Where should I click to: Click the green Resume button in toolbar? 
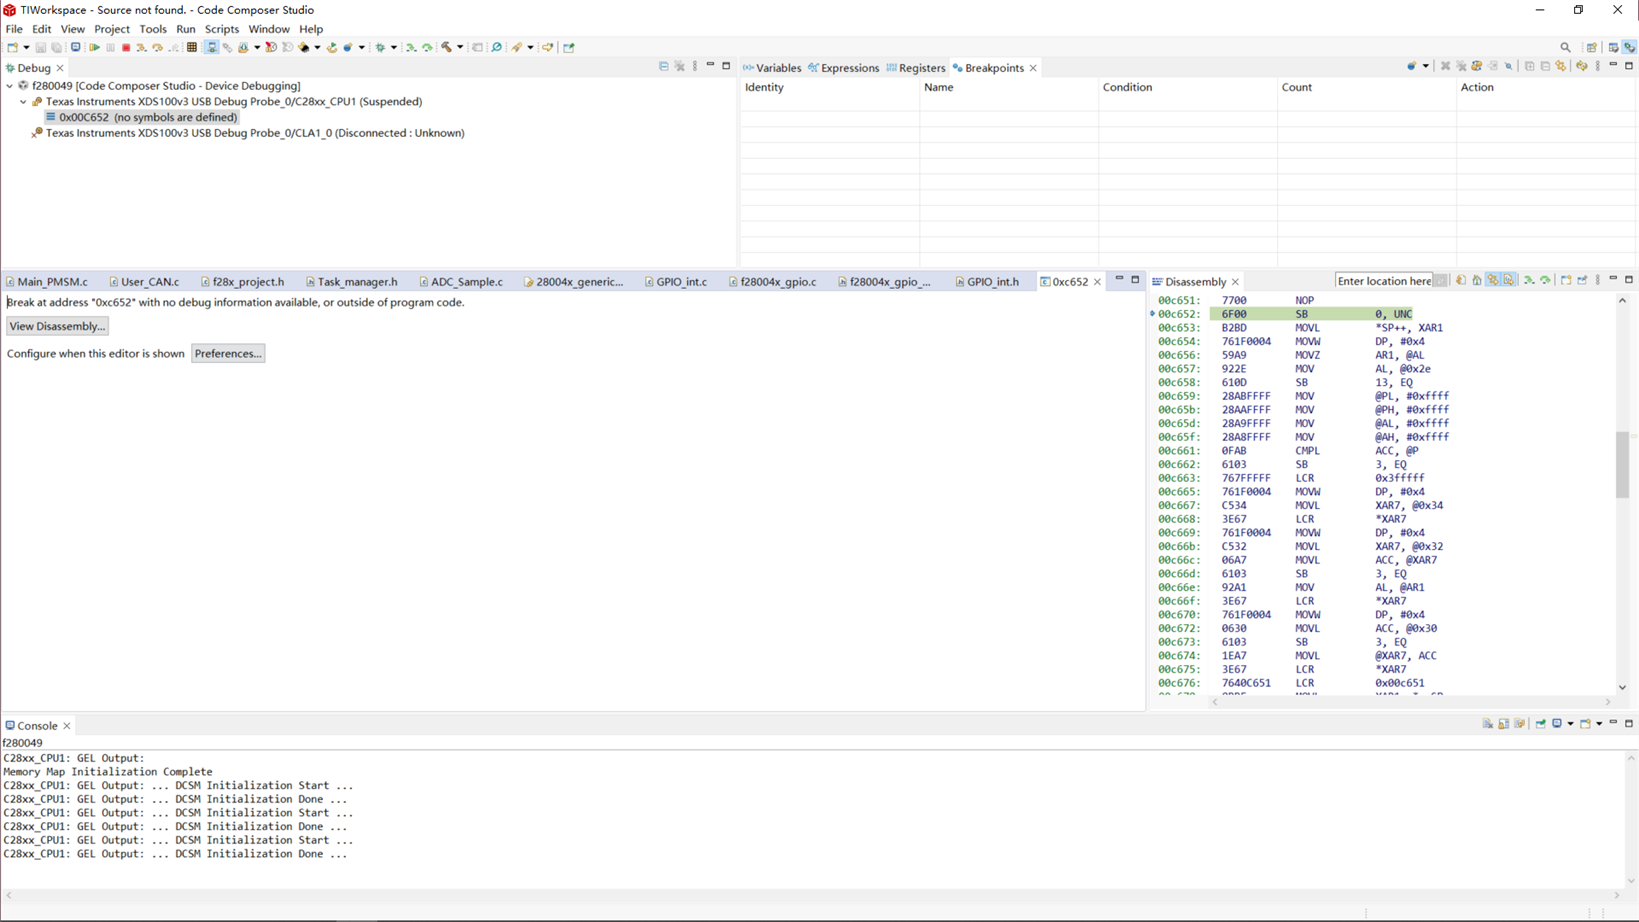(94, 47)
